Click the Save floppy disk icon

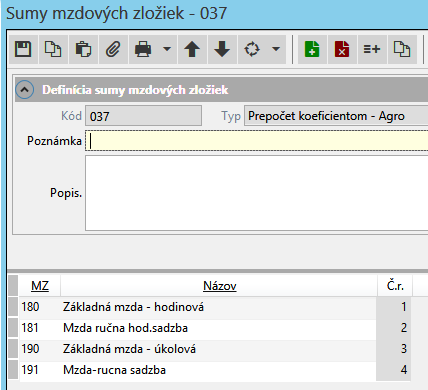point(23,49)
